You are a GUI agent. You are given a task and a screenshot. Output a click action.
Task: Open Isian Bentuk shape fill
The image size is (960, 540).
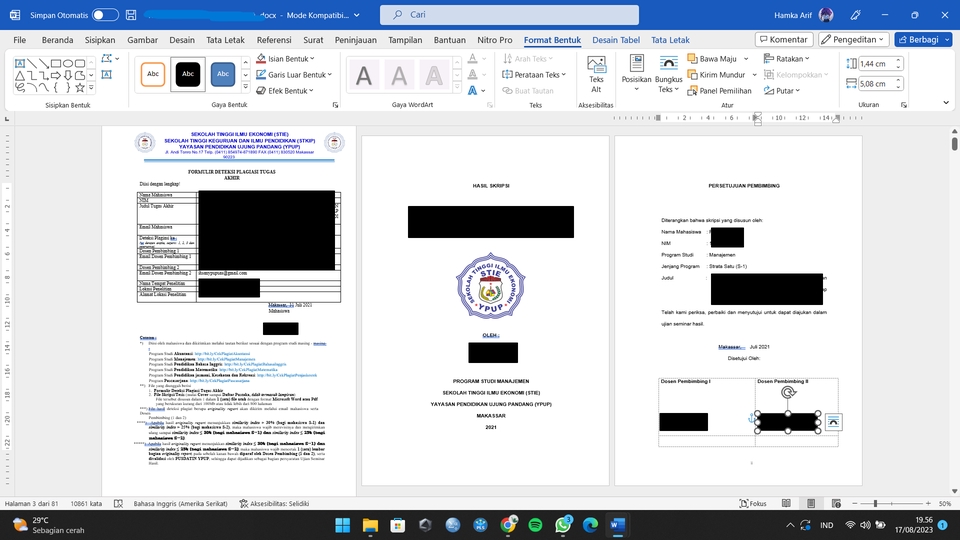tap(285, 59)
